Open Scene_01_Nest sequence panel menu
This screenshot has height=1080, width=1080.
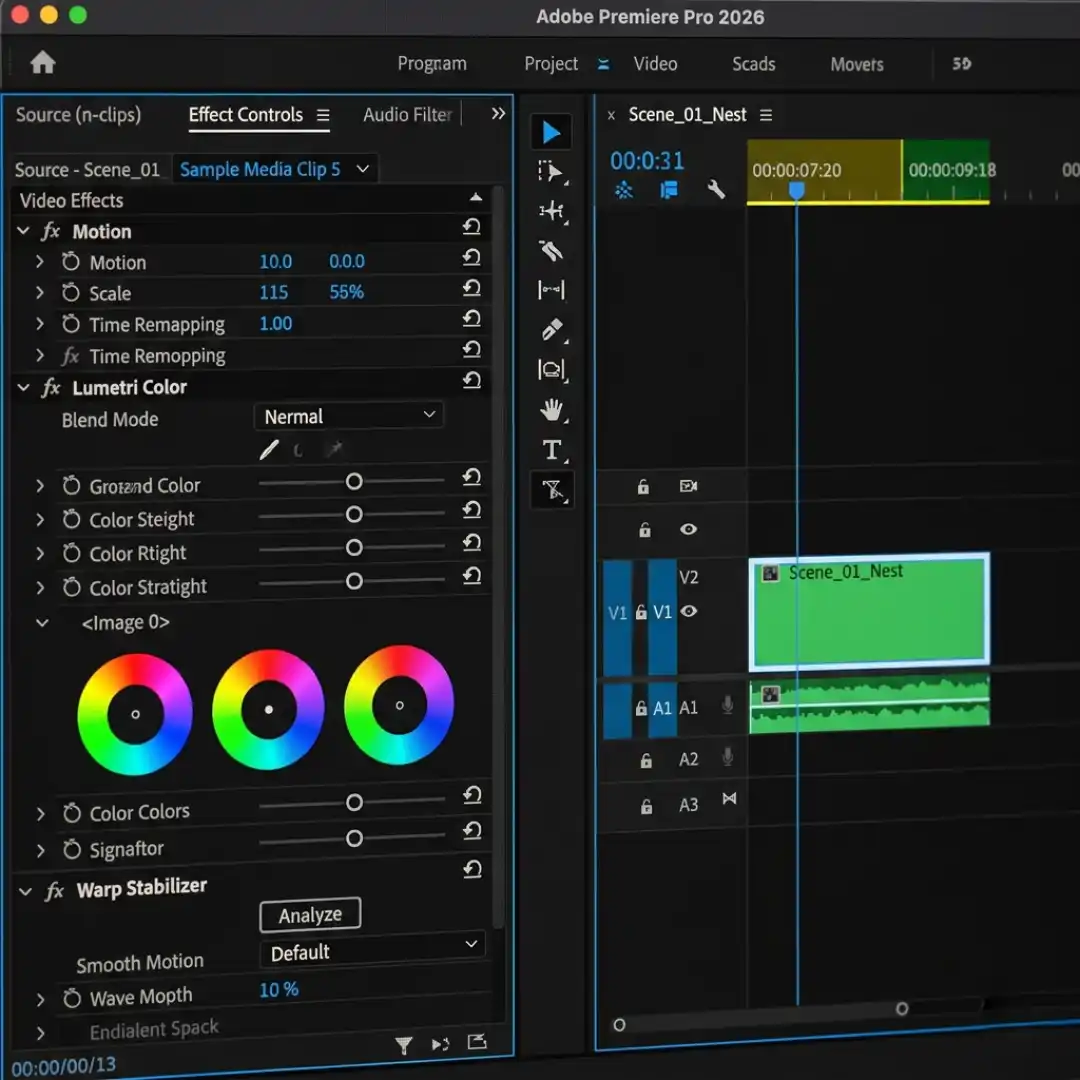pyautogui.click(x=766, y=114)
